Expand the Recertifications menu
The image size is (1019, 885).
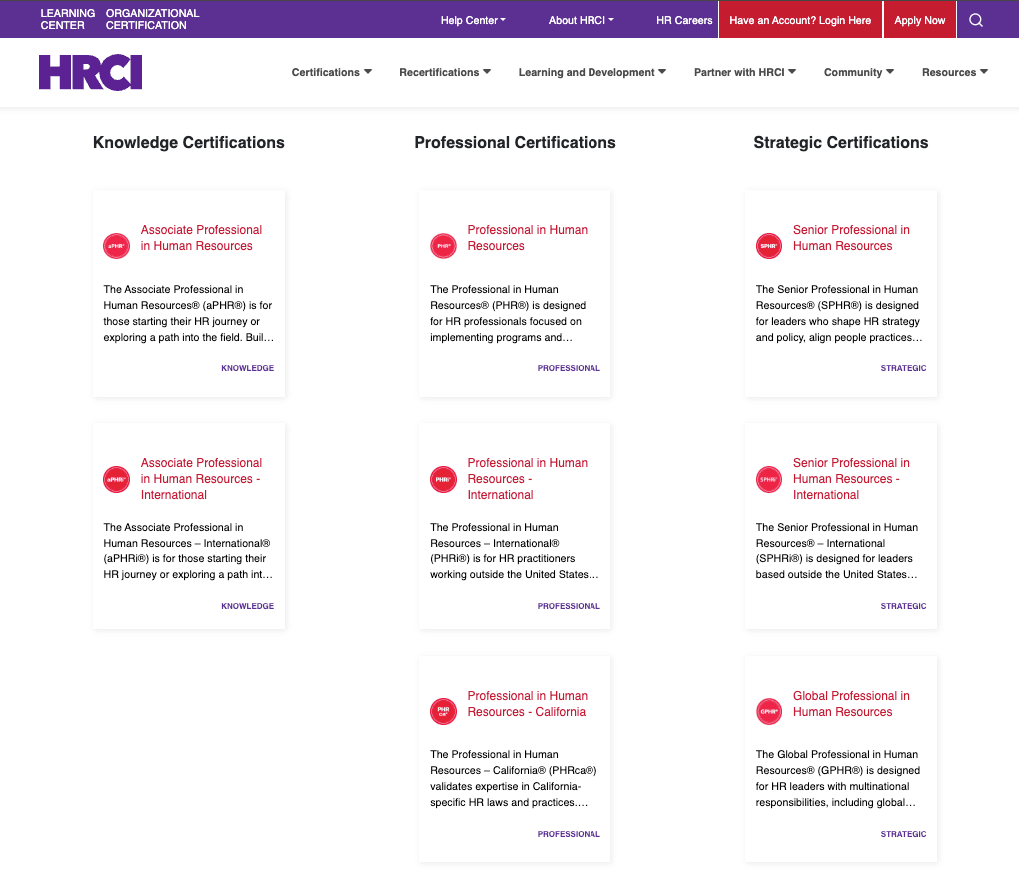[x=445, y=72]
